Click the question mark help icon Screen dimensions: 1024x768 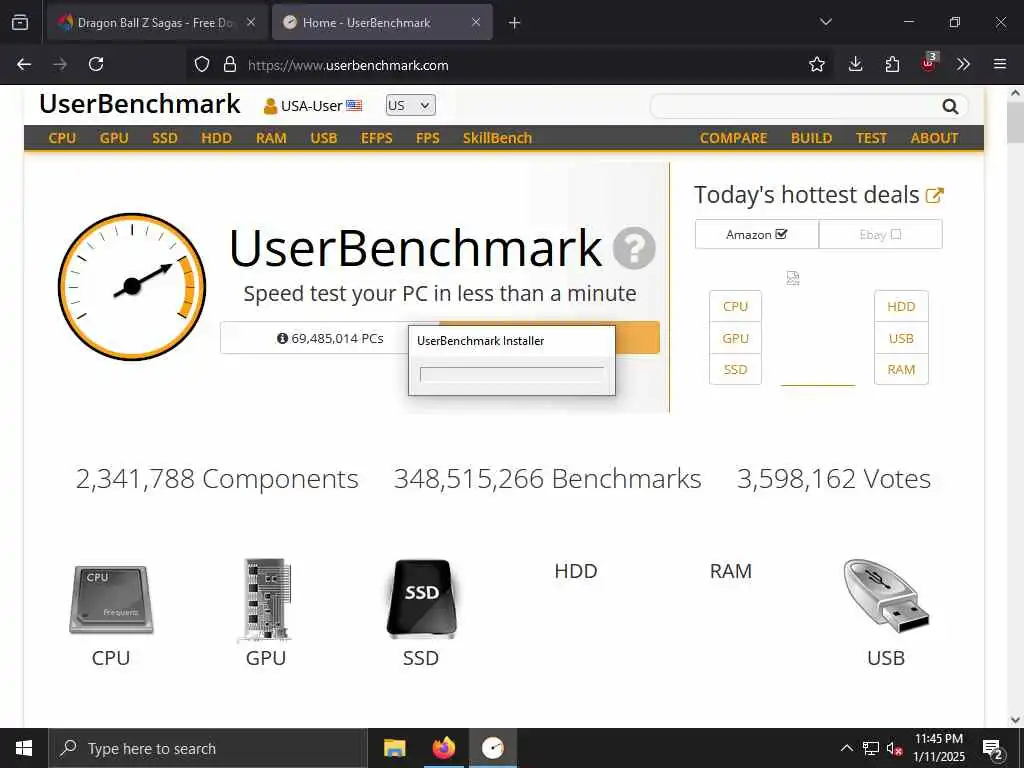tap(633, 248)
